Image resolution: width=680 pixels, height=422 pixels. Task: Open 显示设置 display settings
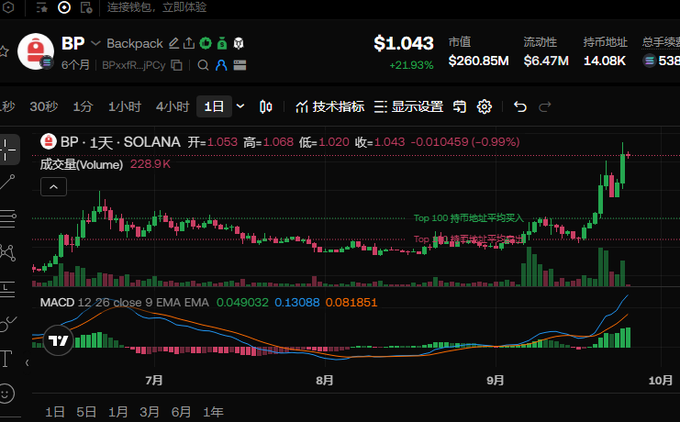409,106
